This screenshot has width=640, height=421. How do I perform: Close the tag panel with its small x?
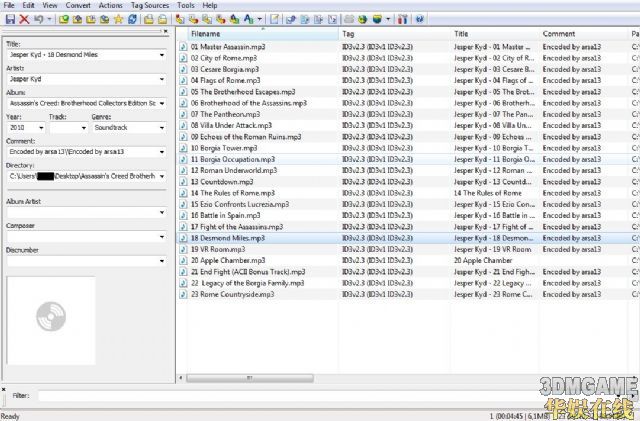166,31
